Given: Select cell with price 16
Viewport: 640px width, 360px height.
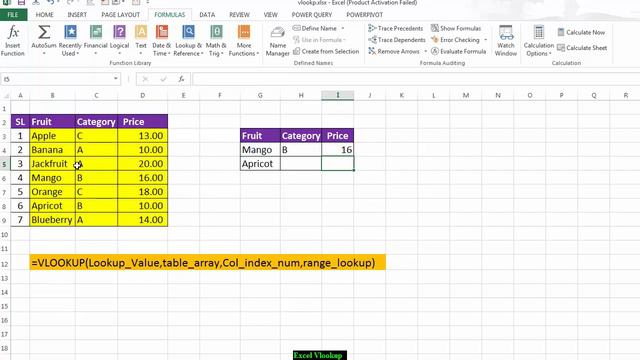Looking at the screenshot, I should click(x=338, y=150).
